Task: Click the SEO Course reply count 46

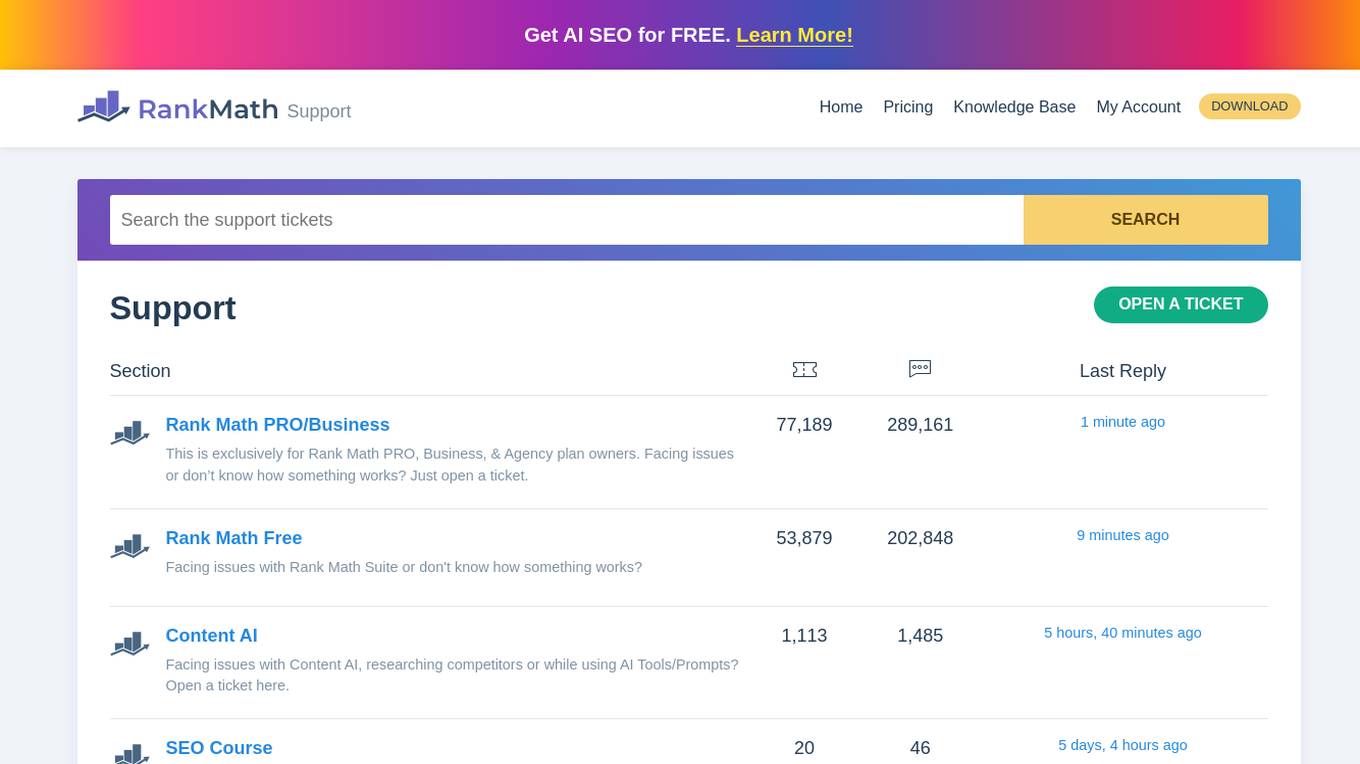Action: tap(920, 748)
